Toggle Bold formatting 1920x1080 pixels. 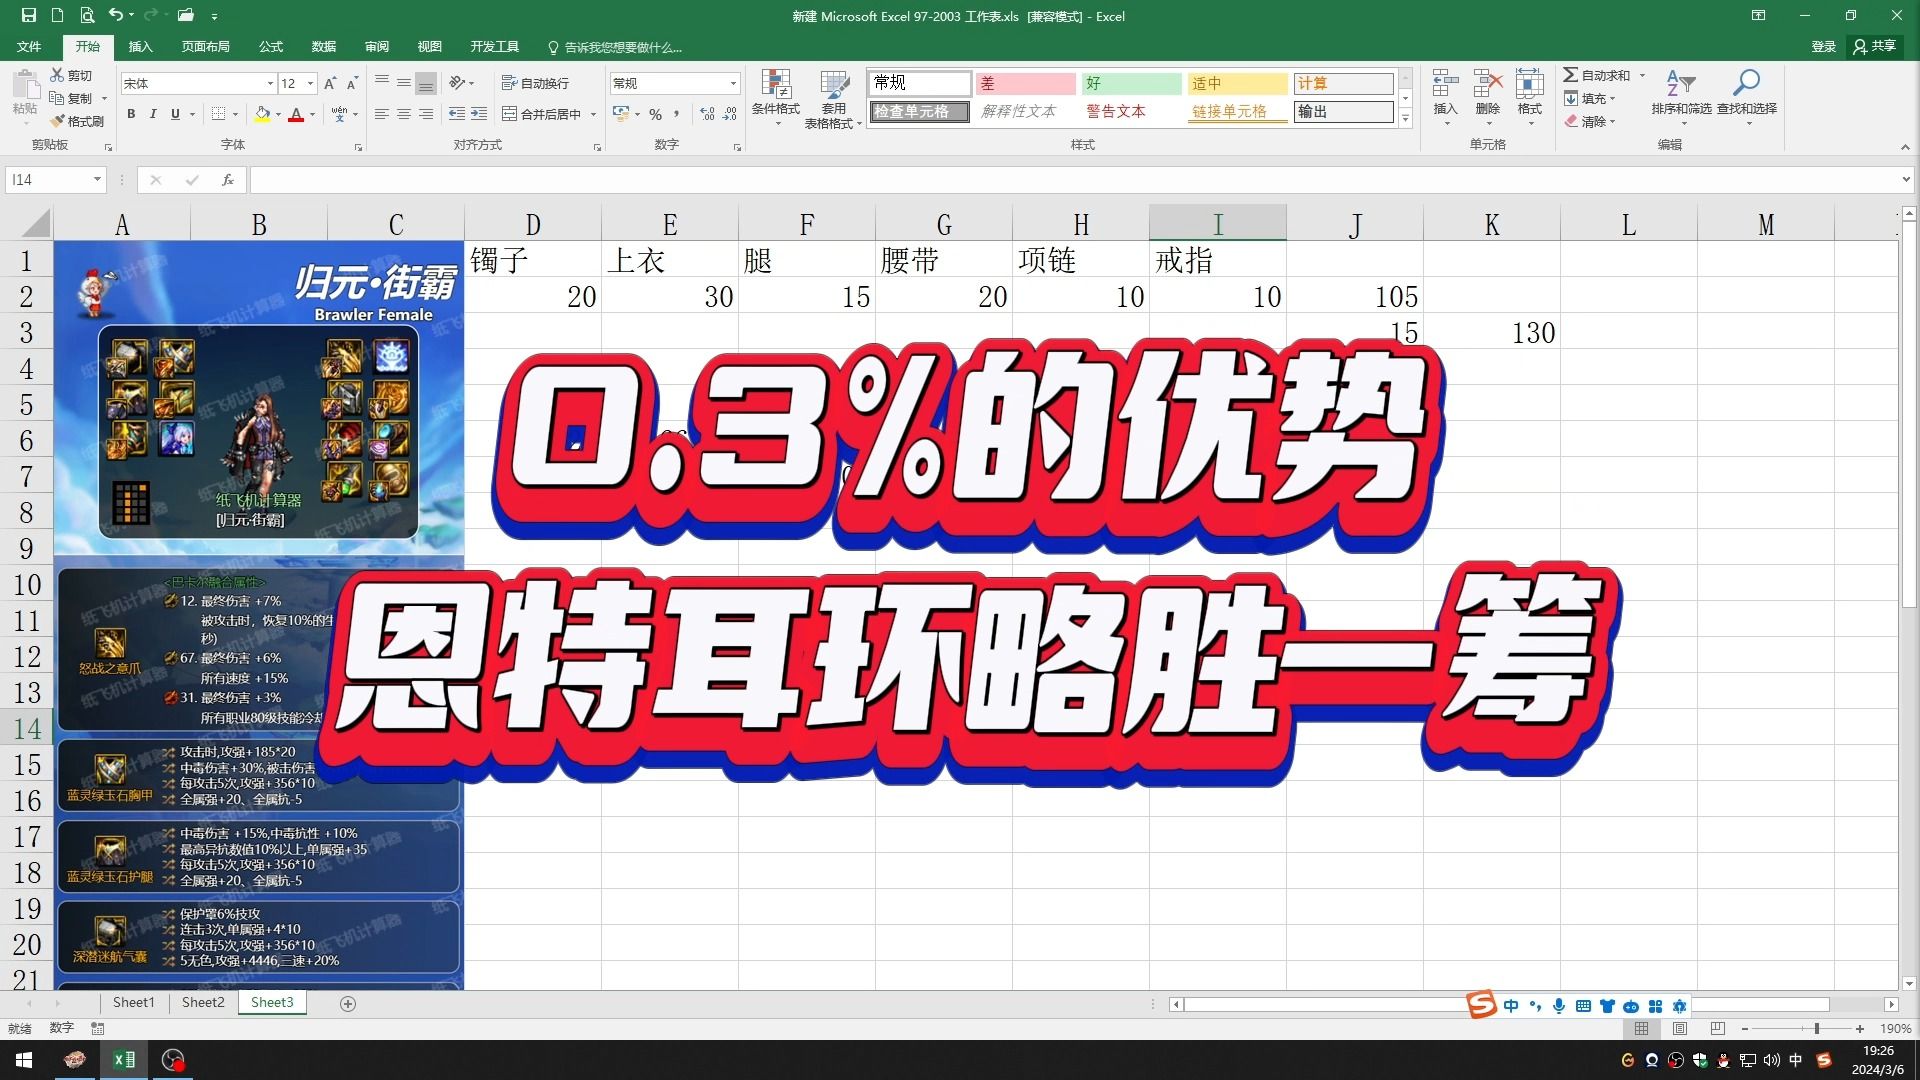pos(131,114)
